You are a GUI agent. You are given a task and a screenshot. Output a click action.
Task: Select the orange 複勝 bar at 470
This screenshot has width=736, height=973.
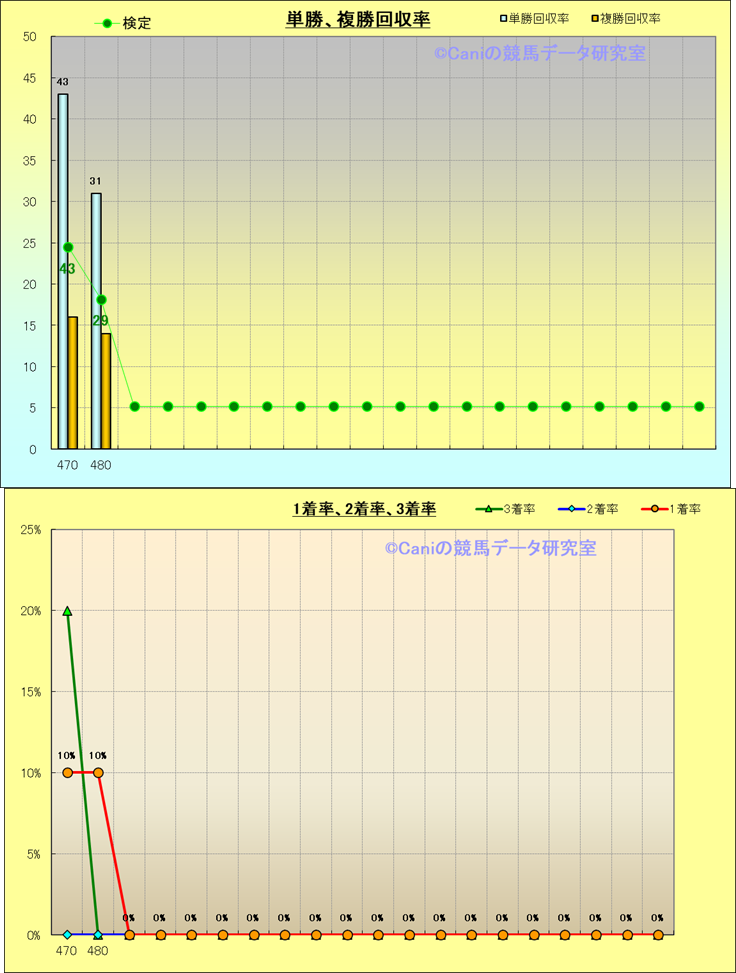tap(73, 382)
